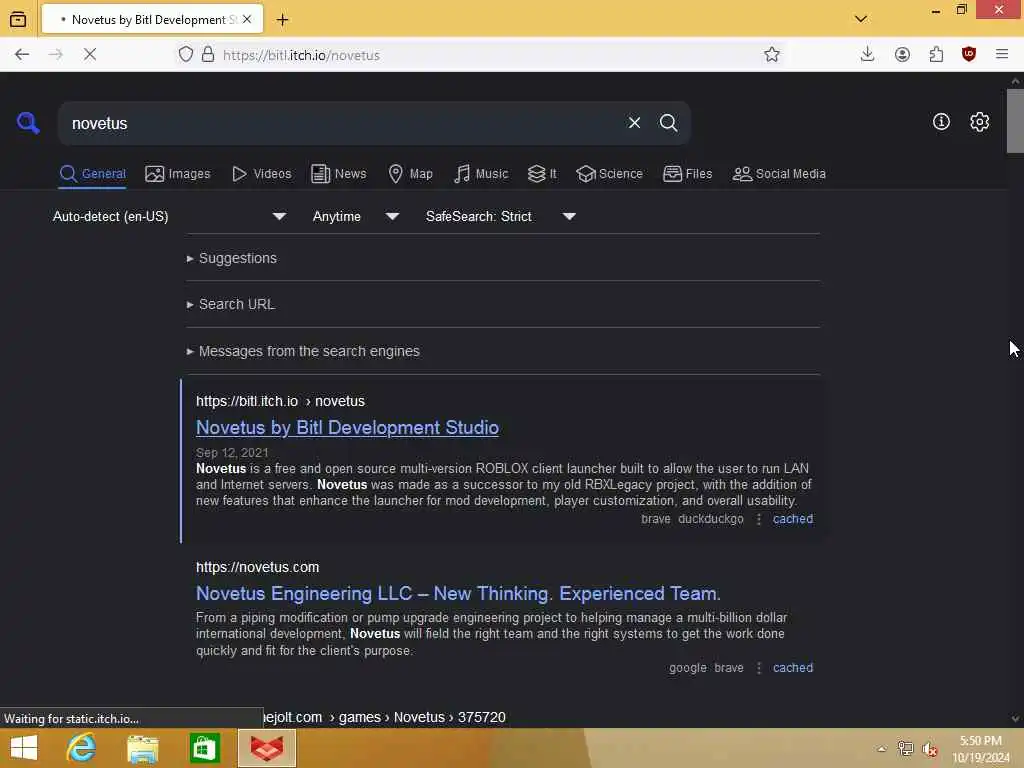Click red browser icon in taskbar
Screen dimensions: 1024x768
click(x=267, y=748)
